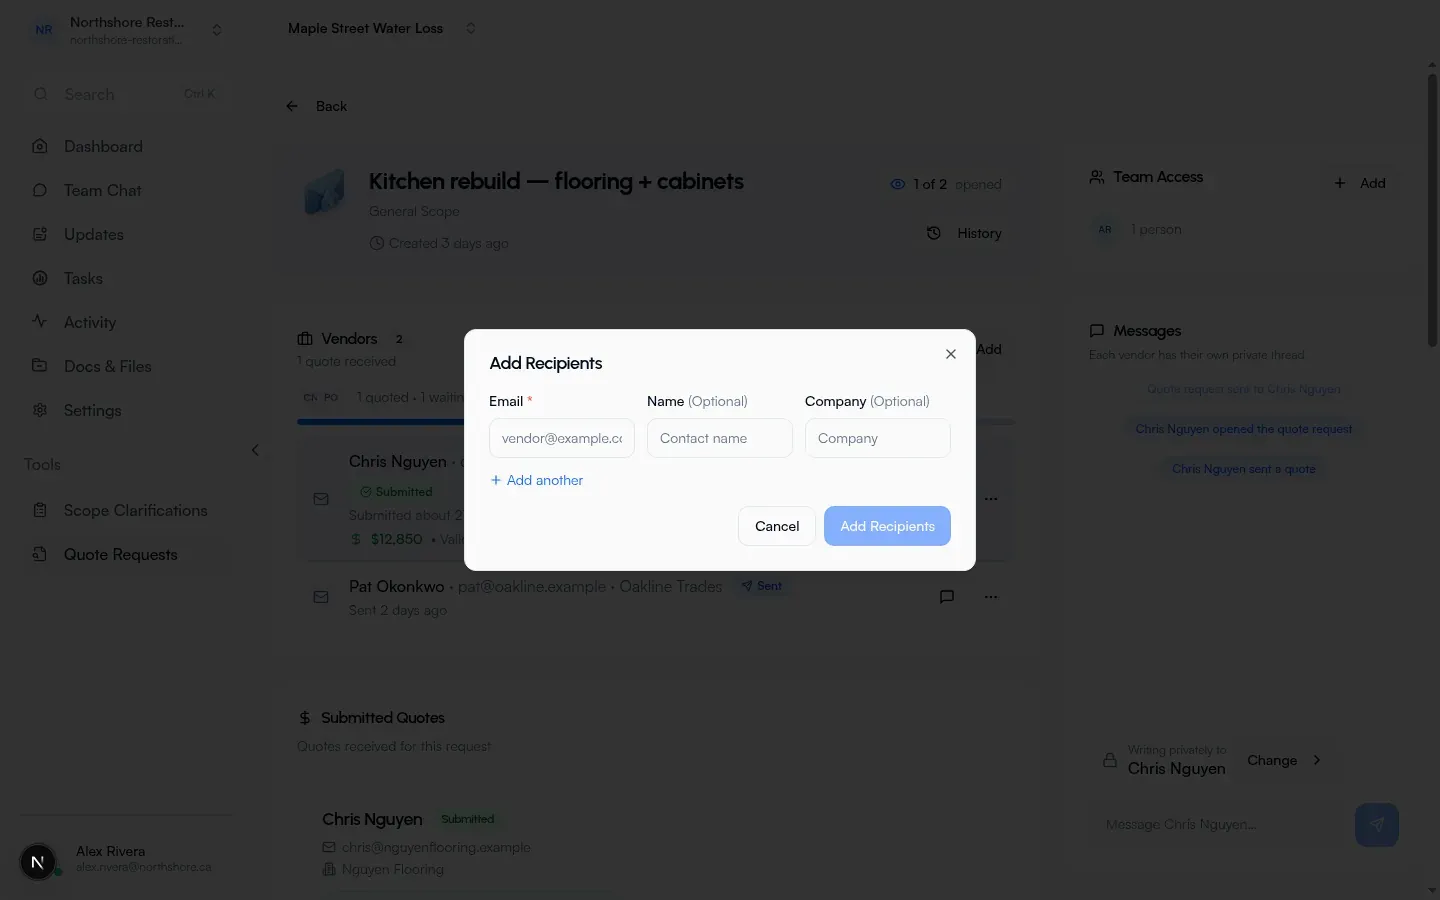Open more options for Chris Nguyen vendor

click(x=991, y=498)
